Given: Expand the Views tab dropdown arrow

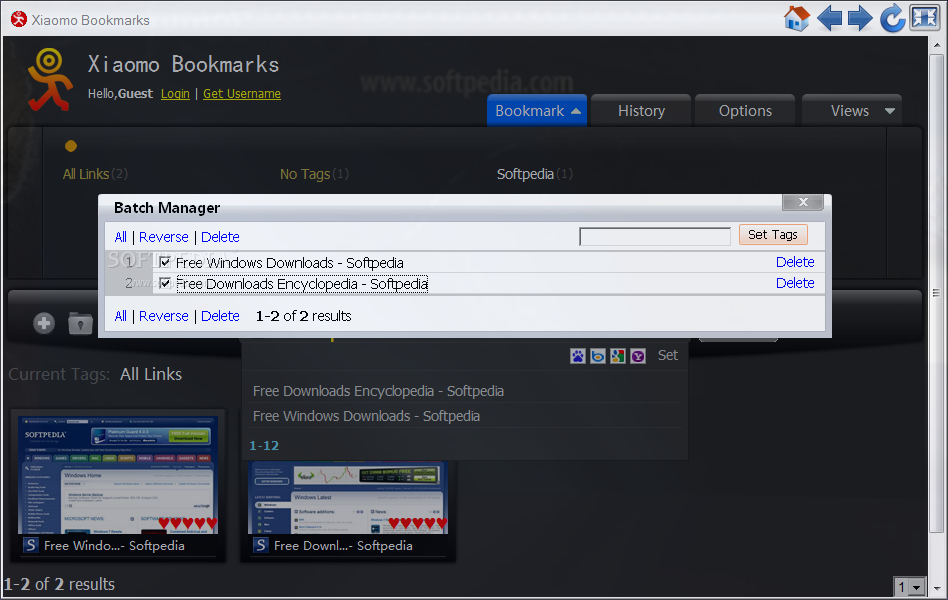Looking at the screenshot, I should pyautogui.click(x=889, y=111).
